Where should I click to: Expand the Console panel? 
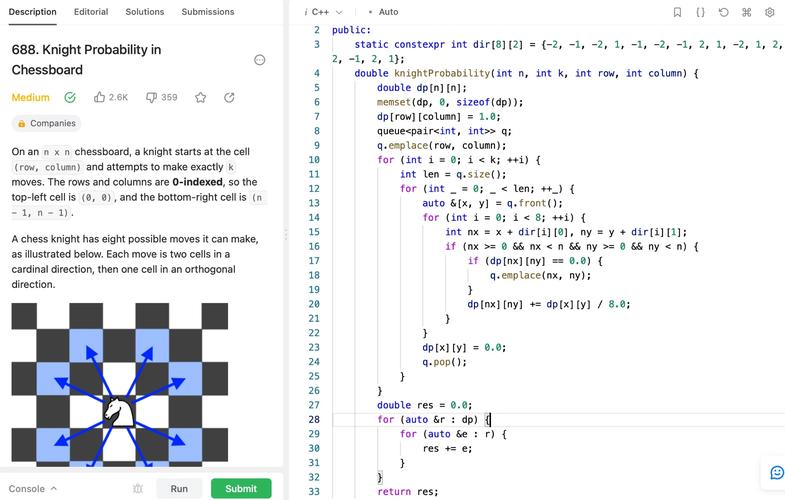[x=32, y=489]
